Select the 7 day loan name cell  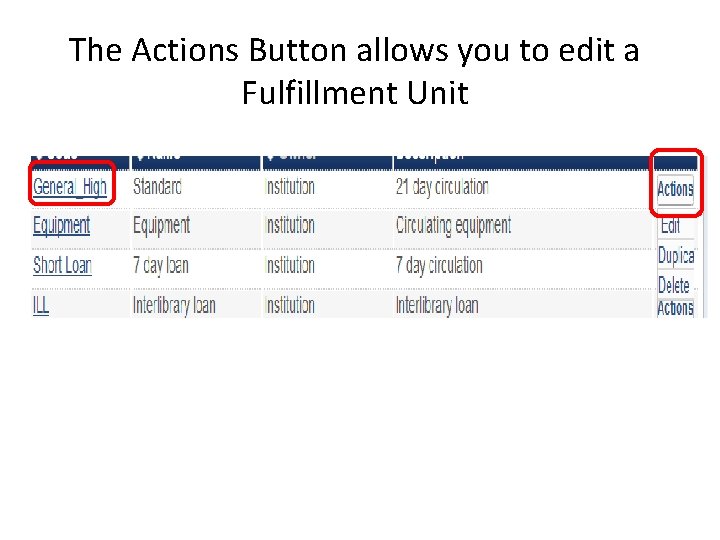(161, 266)
